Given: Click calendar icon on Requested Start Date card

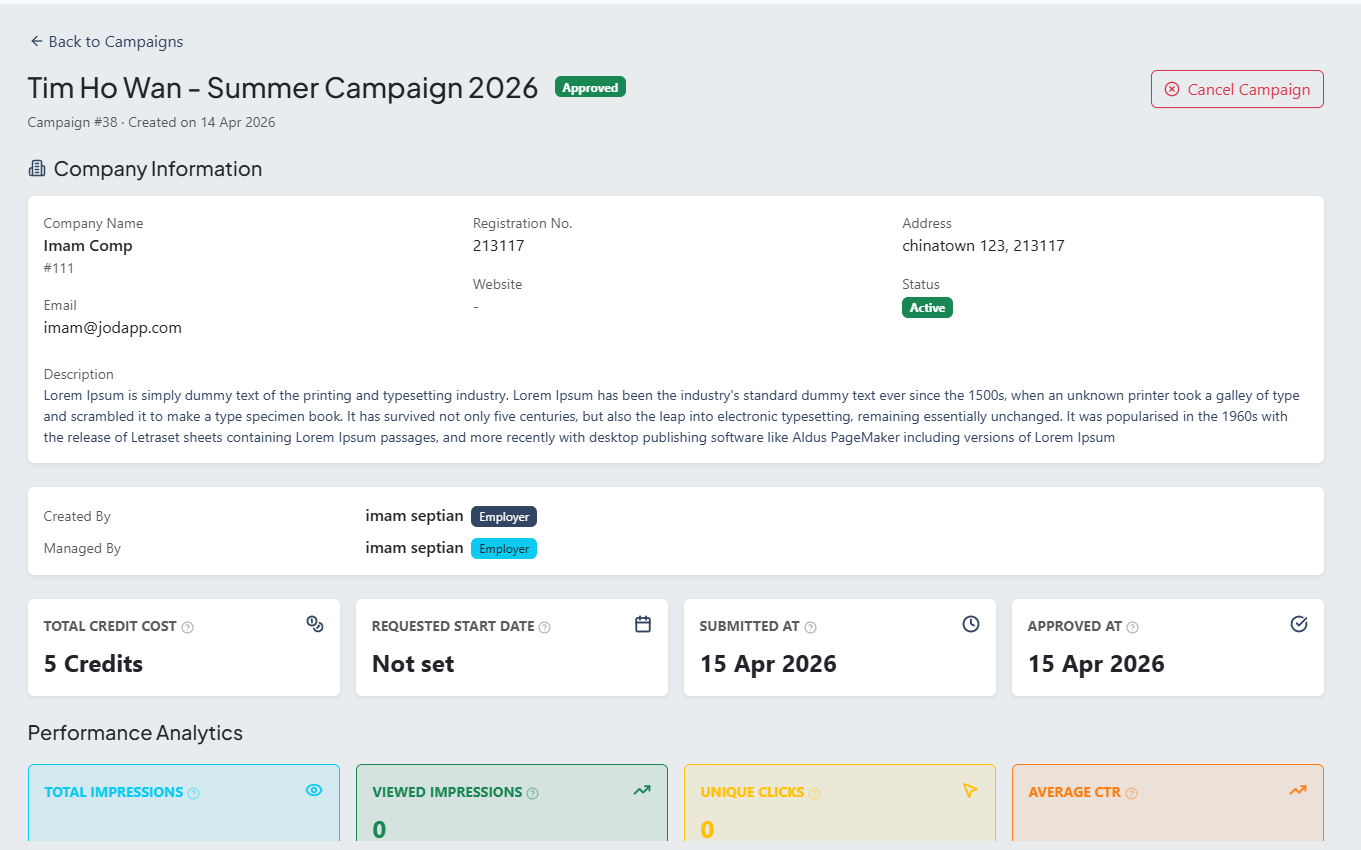Looking at the screenshot, I should (643, 624).
